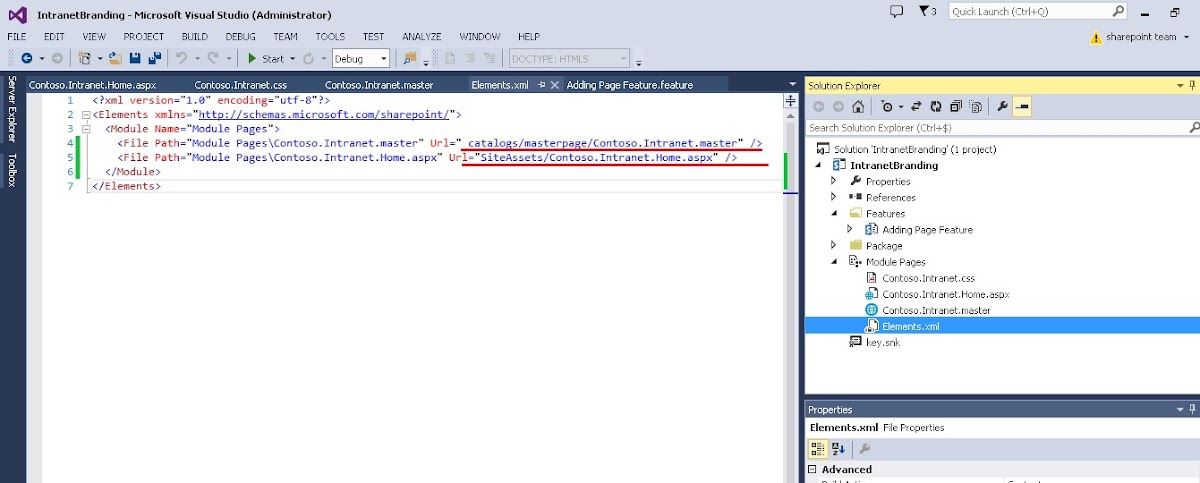Click Solution Explorer Pending Changes Filter icon
Viewport: 1200px width, 483px height.
click(889, 106)
